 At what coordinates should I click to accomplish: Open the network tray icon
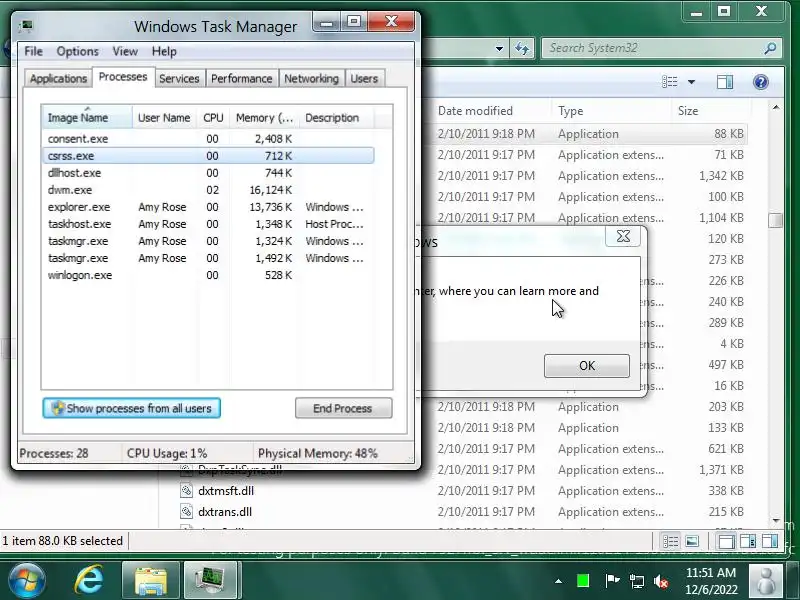pyautogui.click(x=636, y=581)
